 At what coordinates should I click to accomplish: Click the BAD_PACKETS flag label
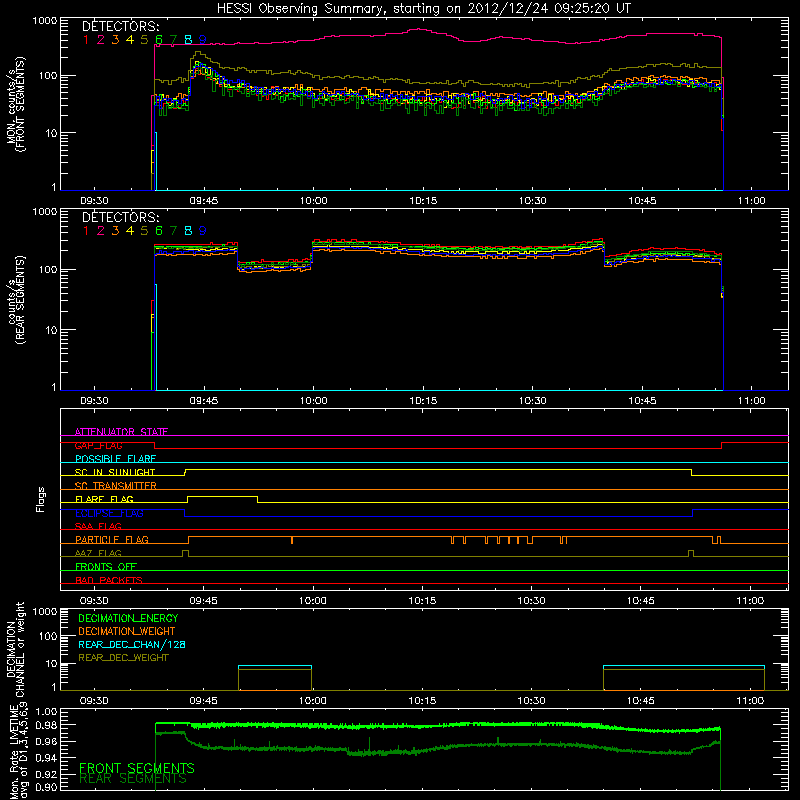coord(109,580)
